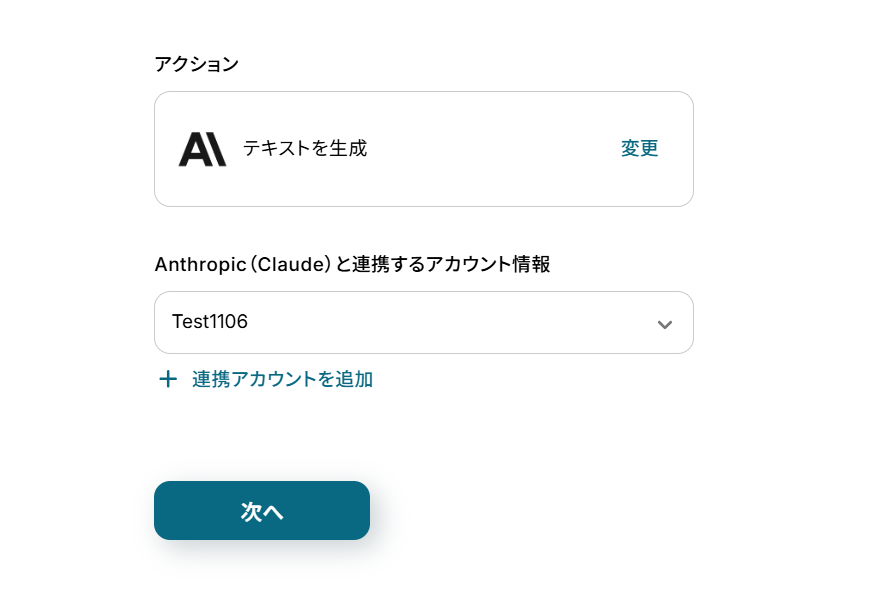Click the 生成 characters in action title

tap(350, 149)
